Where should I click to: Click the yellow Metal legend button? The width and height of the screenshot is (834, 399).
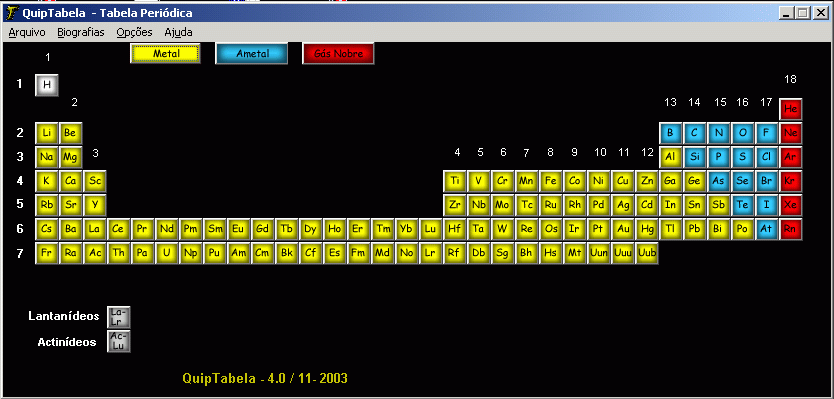click(165, 54)
